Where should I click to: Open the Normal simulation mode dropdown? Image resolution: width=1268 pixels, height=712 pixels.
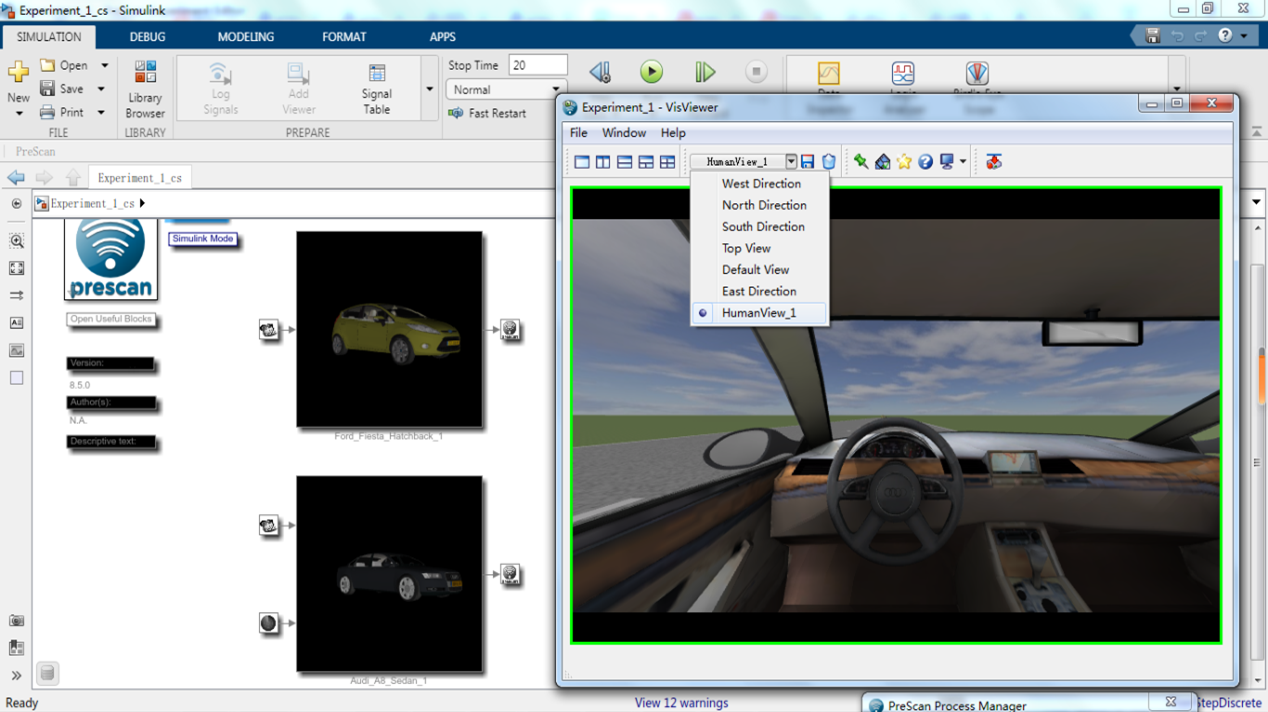(505, 90)
